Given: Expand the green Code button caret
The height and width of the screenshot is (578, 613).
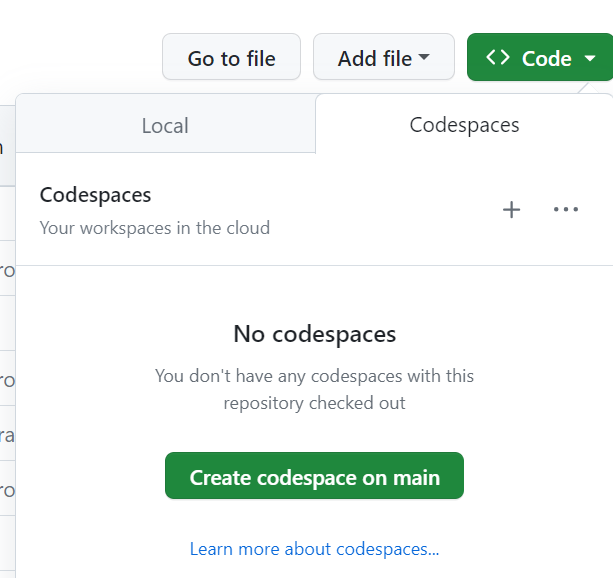Looking at the screenshot, I should (x=590, y=59).
